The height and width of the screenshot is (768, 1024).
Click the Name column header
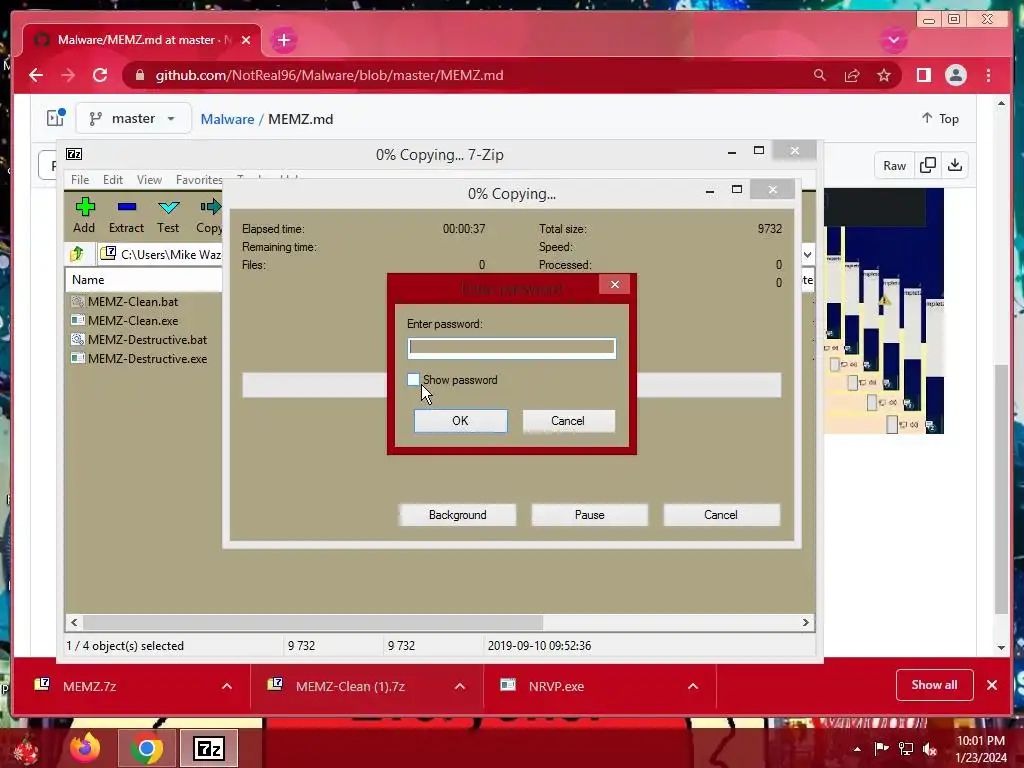[x=144, y=280]
